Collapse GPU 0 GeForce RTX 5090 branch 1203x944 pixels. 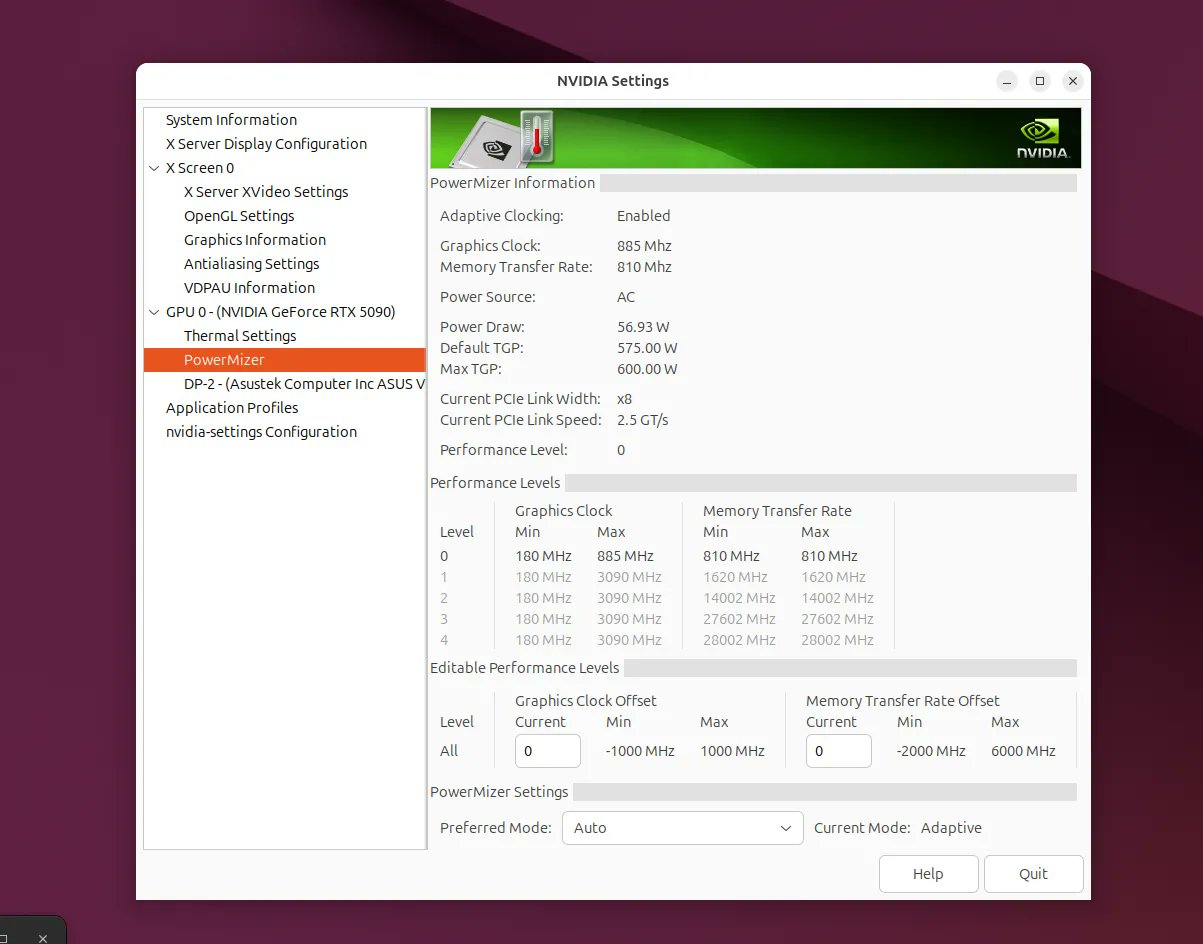click(x=153, y=311)
